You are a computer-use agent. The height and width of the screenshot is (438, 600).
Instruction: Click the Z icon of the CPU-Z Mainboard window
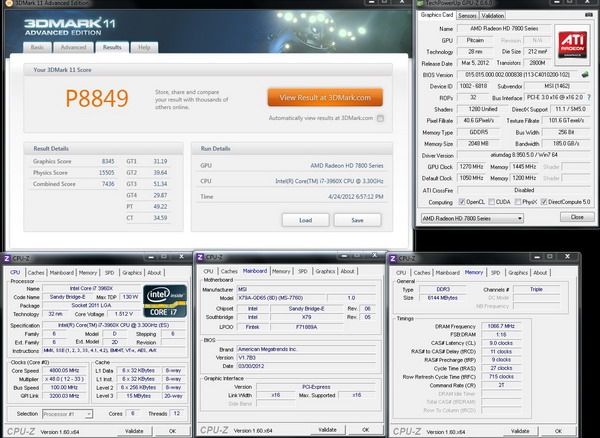(200, 257)
